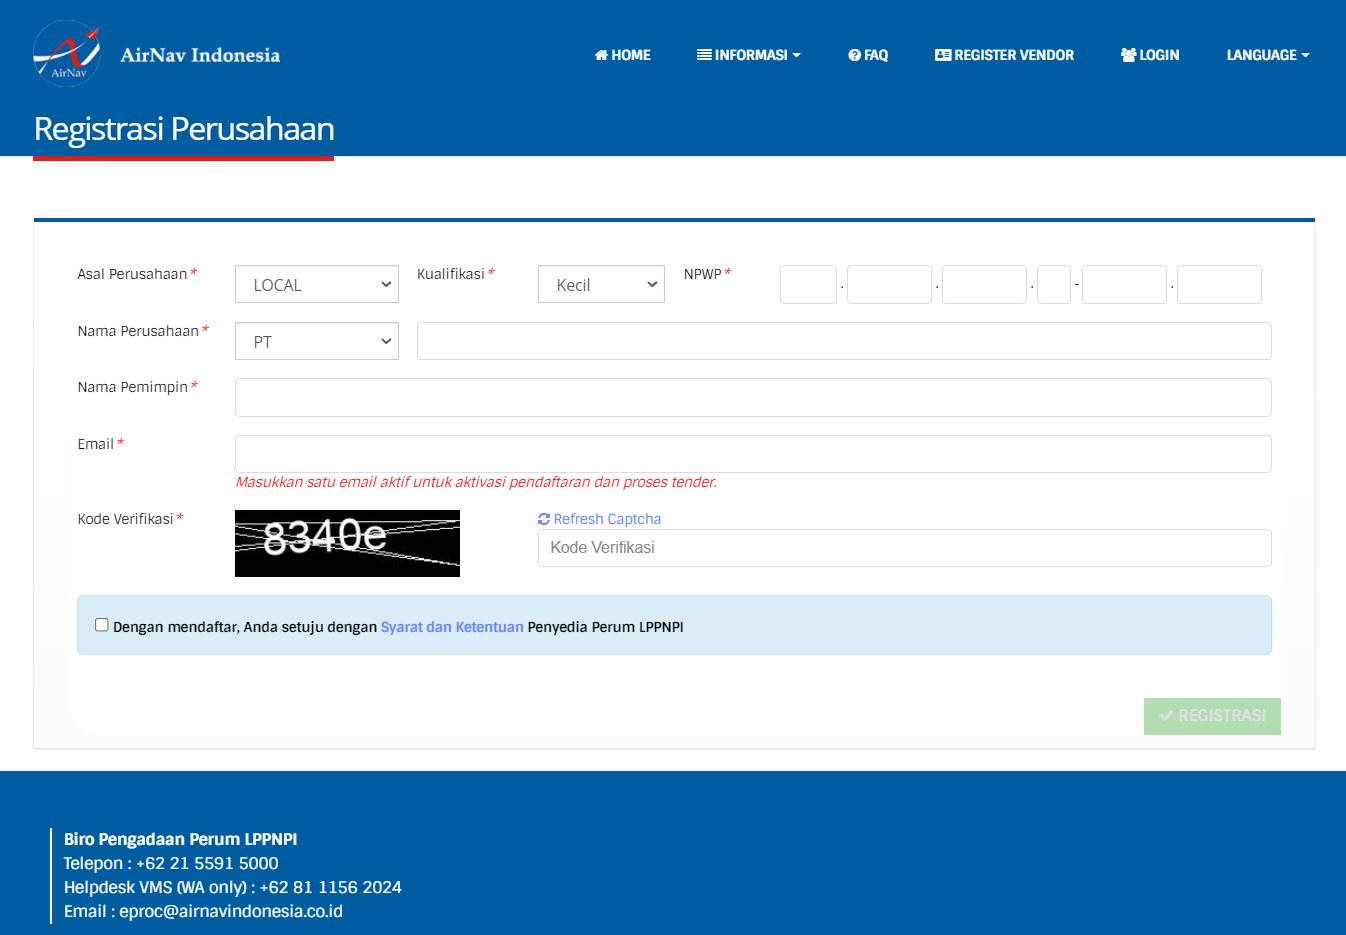Image resolution: width=1346 pixels, height=935 pixels.
Task: Open the Syarat dan Ketentuan link
Action: [452, 627]
